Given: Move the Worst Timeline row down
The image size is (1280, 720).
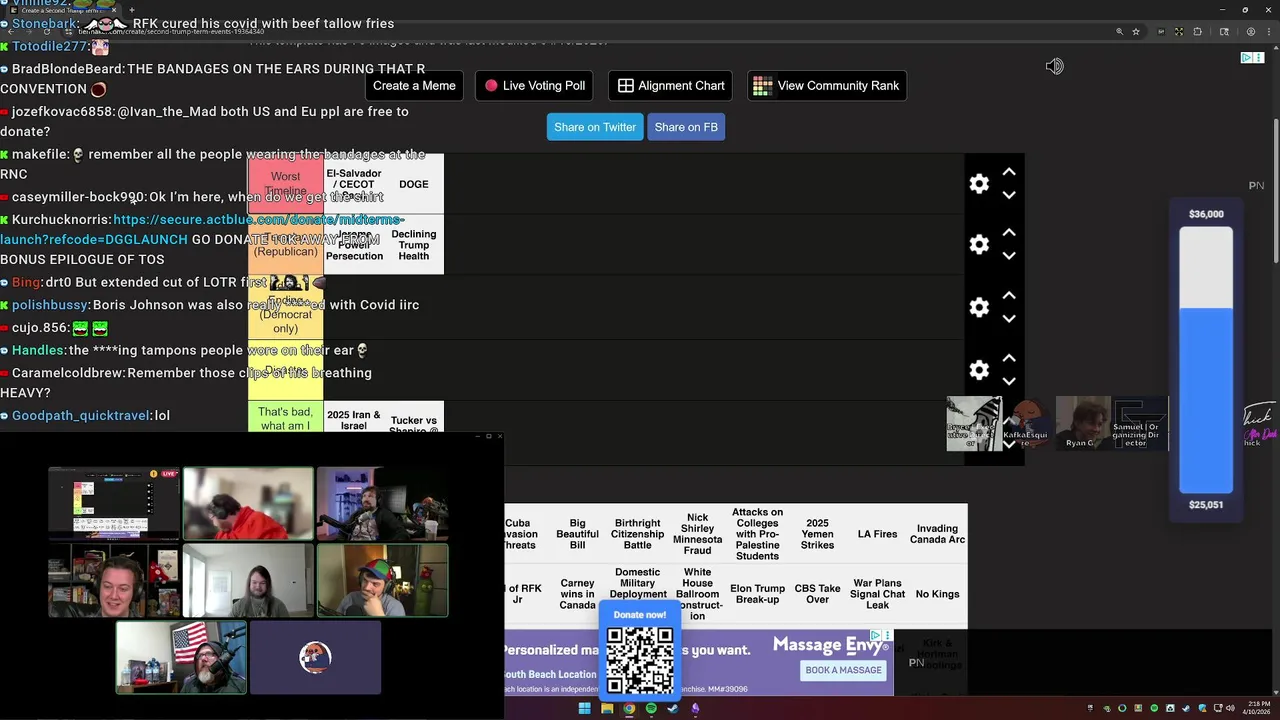Looking at the screenshot, I should click(x=1009, y=195).
